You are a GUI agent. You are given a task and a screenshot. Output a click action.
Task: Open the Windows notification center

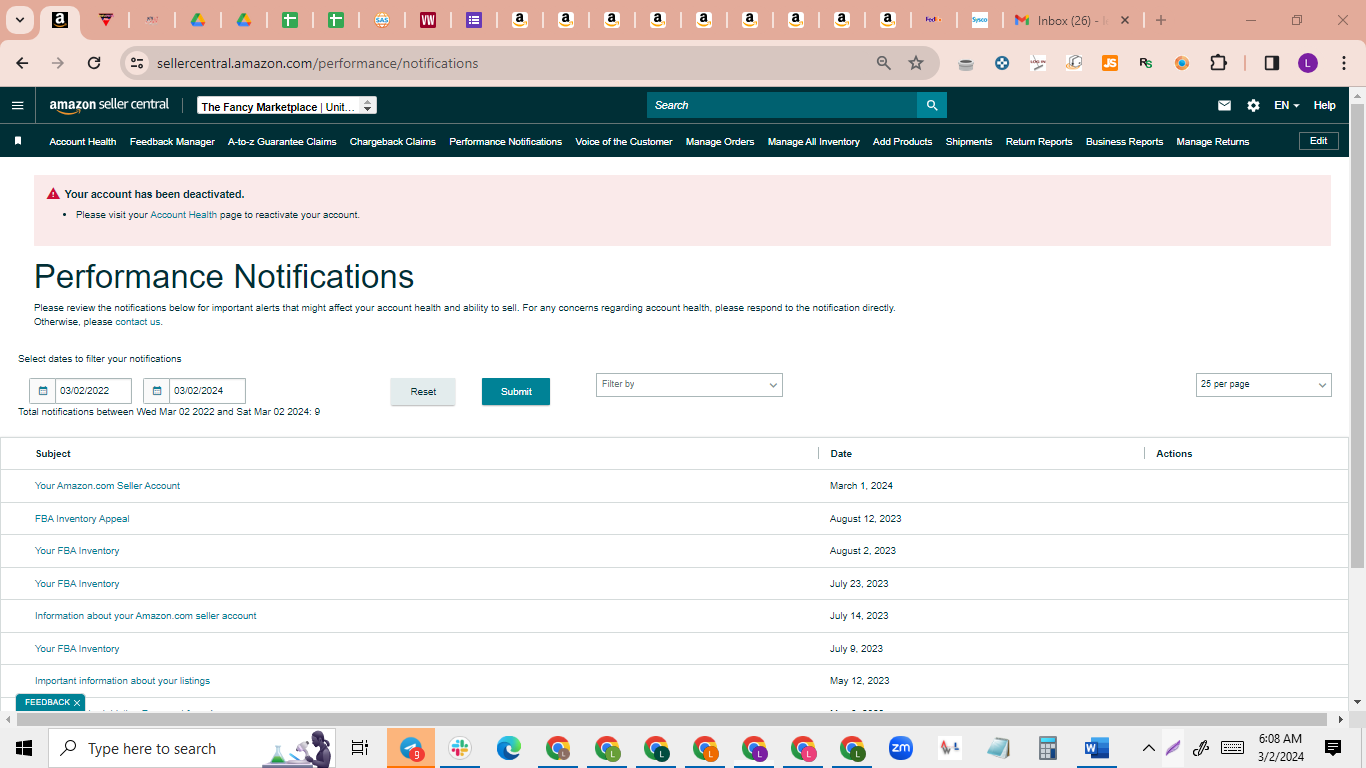(1333, 748)
